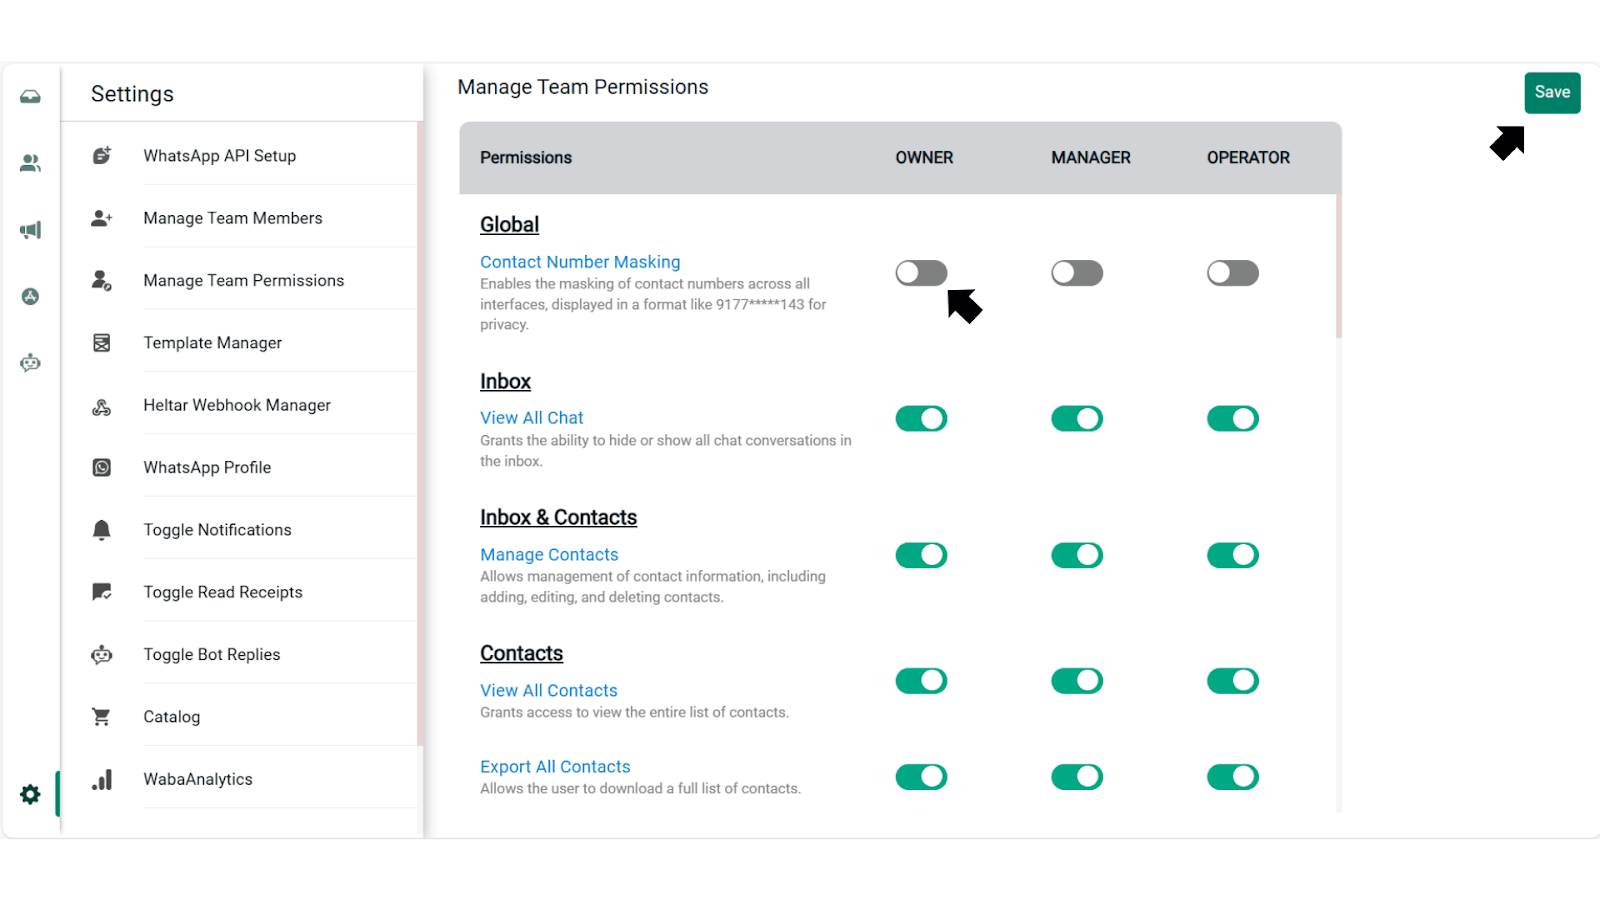The width and height of the screenshot is (1600, 900).
Task: Disable Manage Contacts for Manager
Action: pos(1077,555)
